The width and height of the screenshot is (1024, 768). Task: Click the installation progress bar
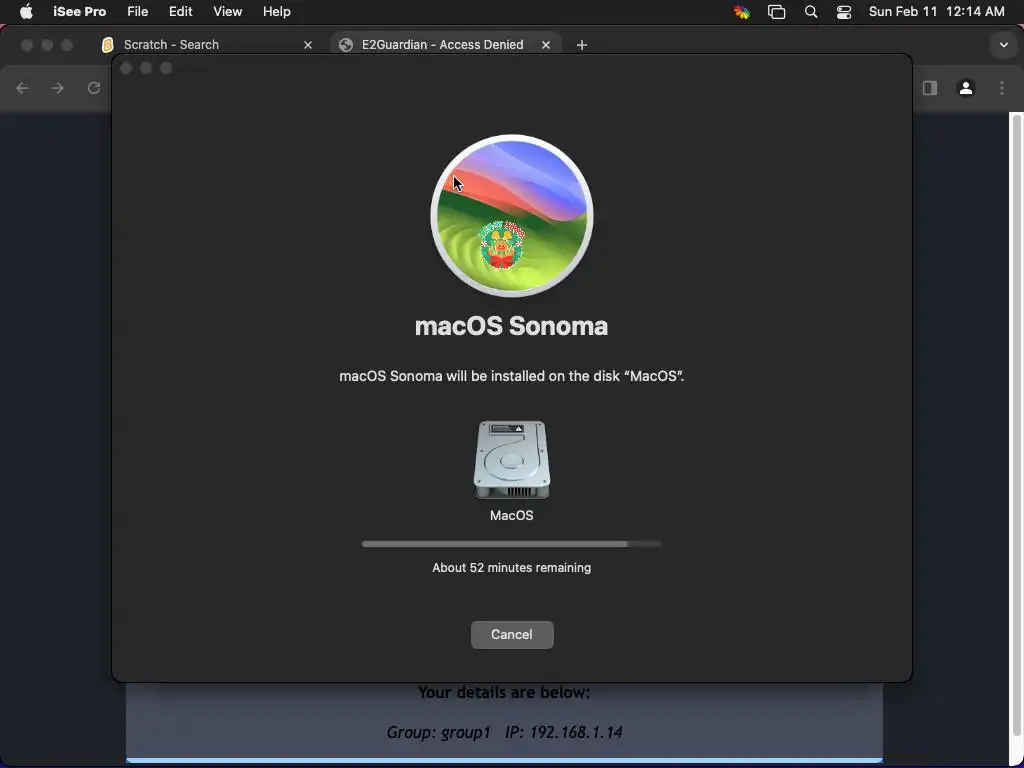click(x=511, y=544)
